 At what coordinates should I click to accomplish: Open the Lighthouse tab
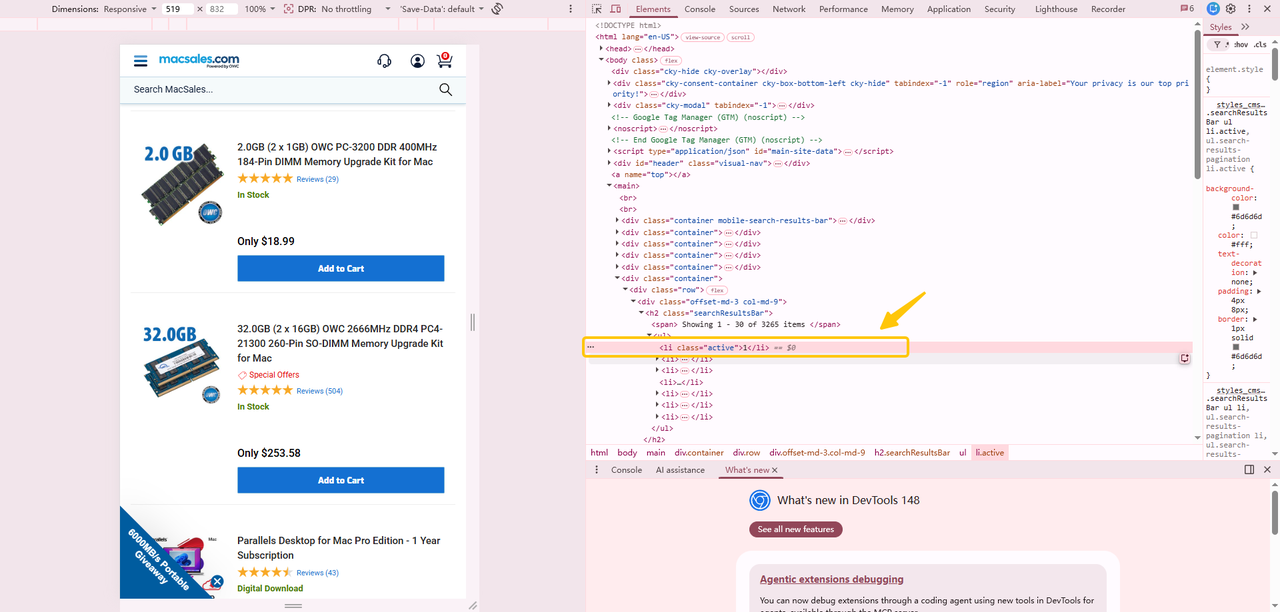(1057, 9)
